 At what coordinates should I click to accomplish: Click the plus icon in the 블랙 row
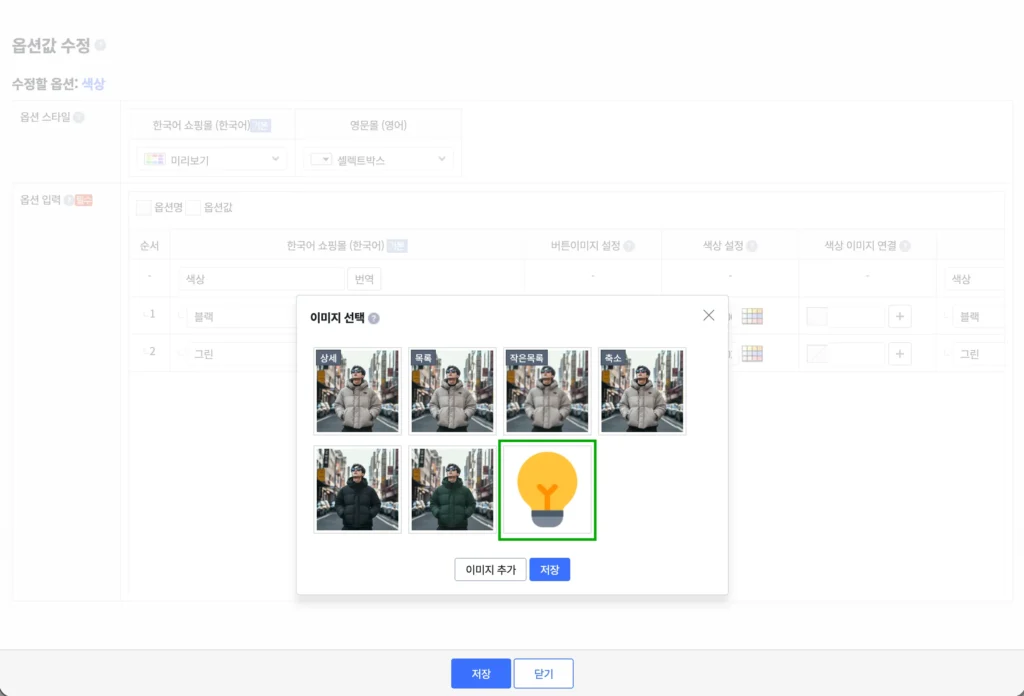(900, 317)
